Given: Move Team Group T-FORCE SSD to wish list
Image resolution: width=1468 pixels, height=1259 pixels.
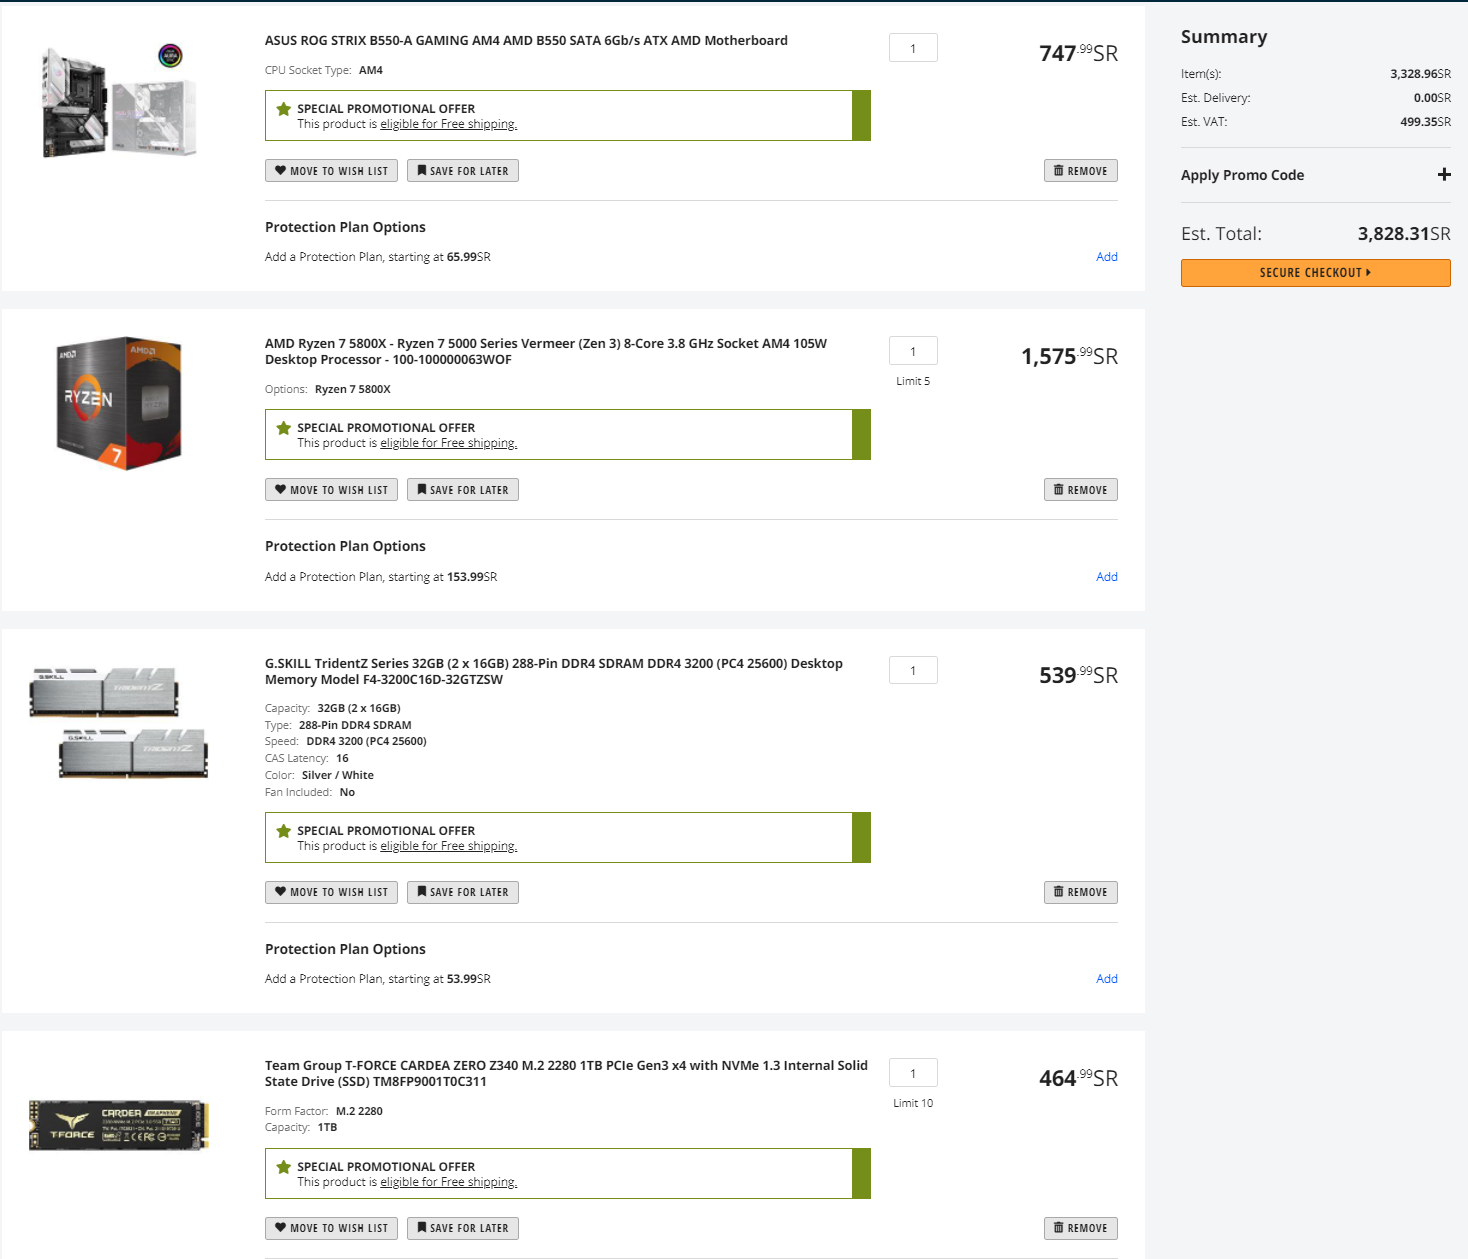Looking at the screenshot, I should [331, 1228].
